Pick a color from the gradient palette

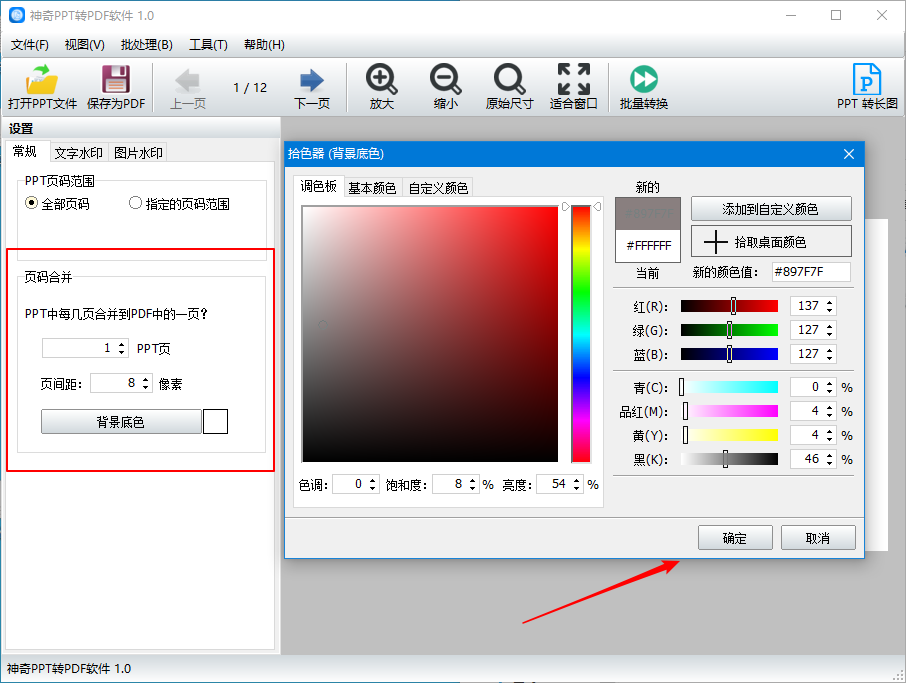[430, 330]
